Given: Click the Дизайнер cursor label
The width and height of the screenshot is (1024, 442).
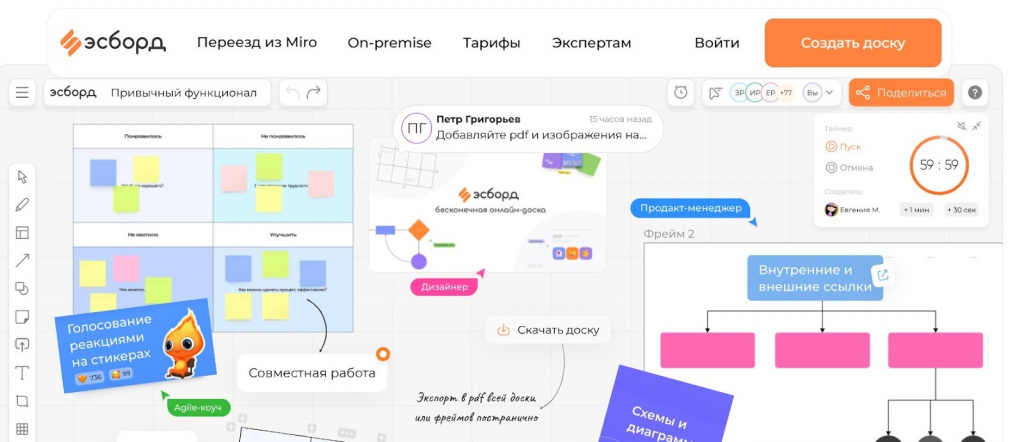Looking at the screenshot, I should (x=444, y=287).
